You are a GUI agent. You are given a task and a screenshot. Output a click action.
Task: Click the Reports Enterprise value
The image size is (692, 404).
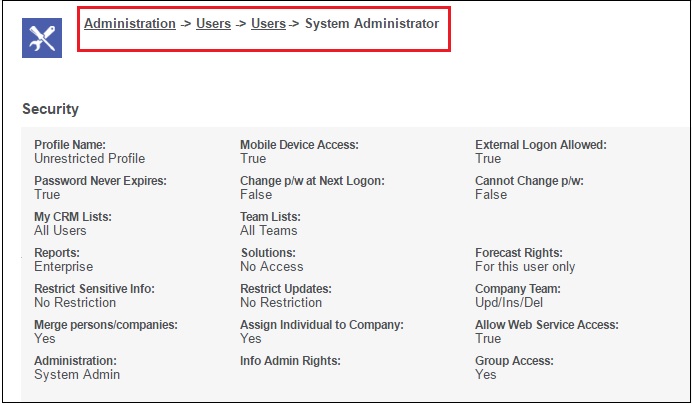pyautogui.click(x=64, y=267)
